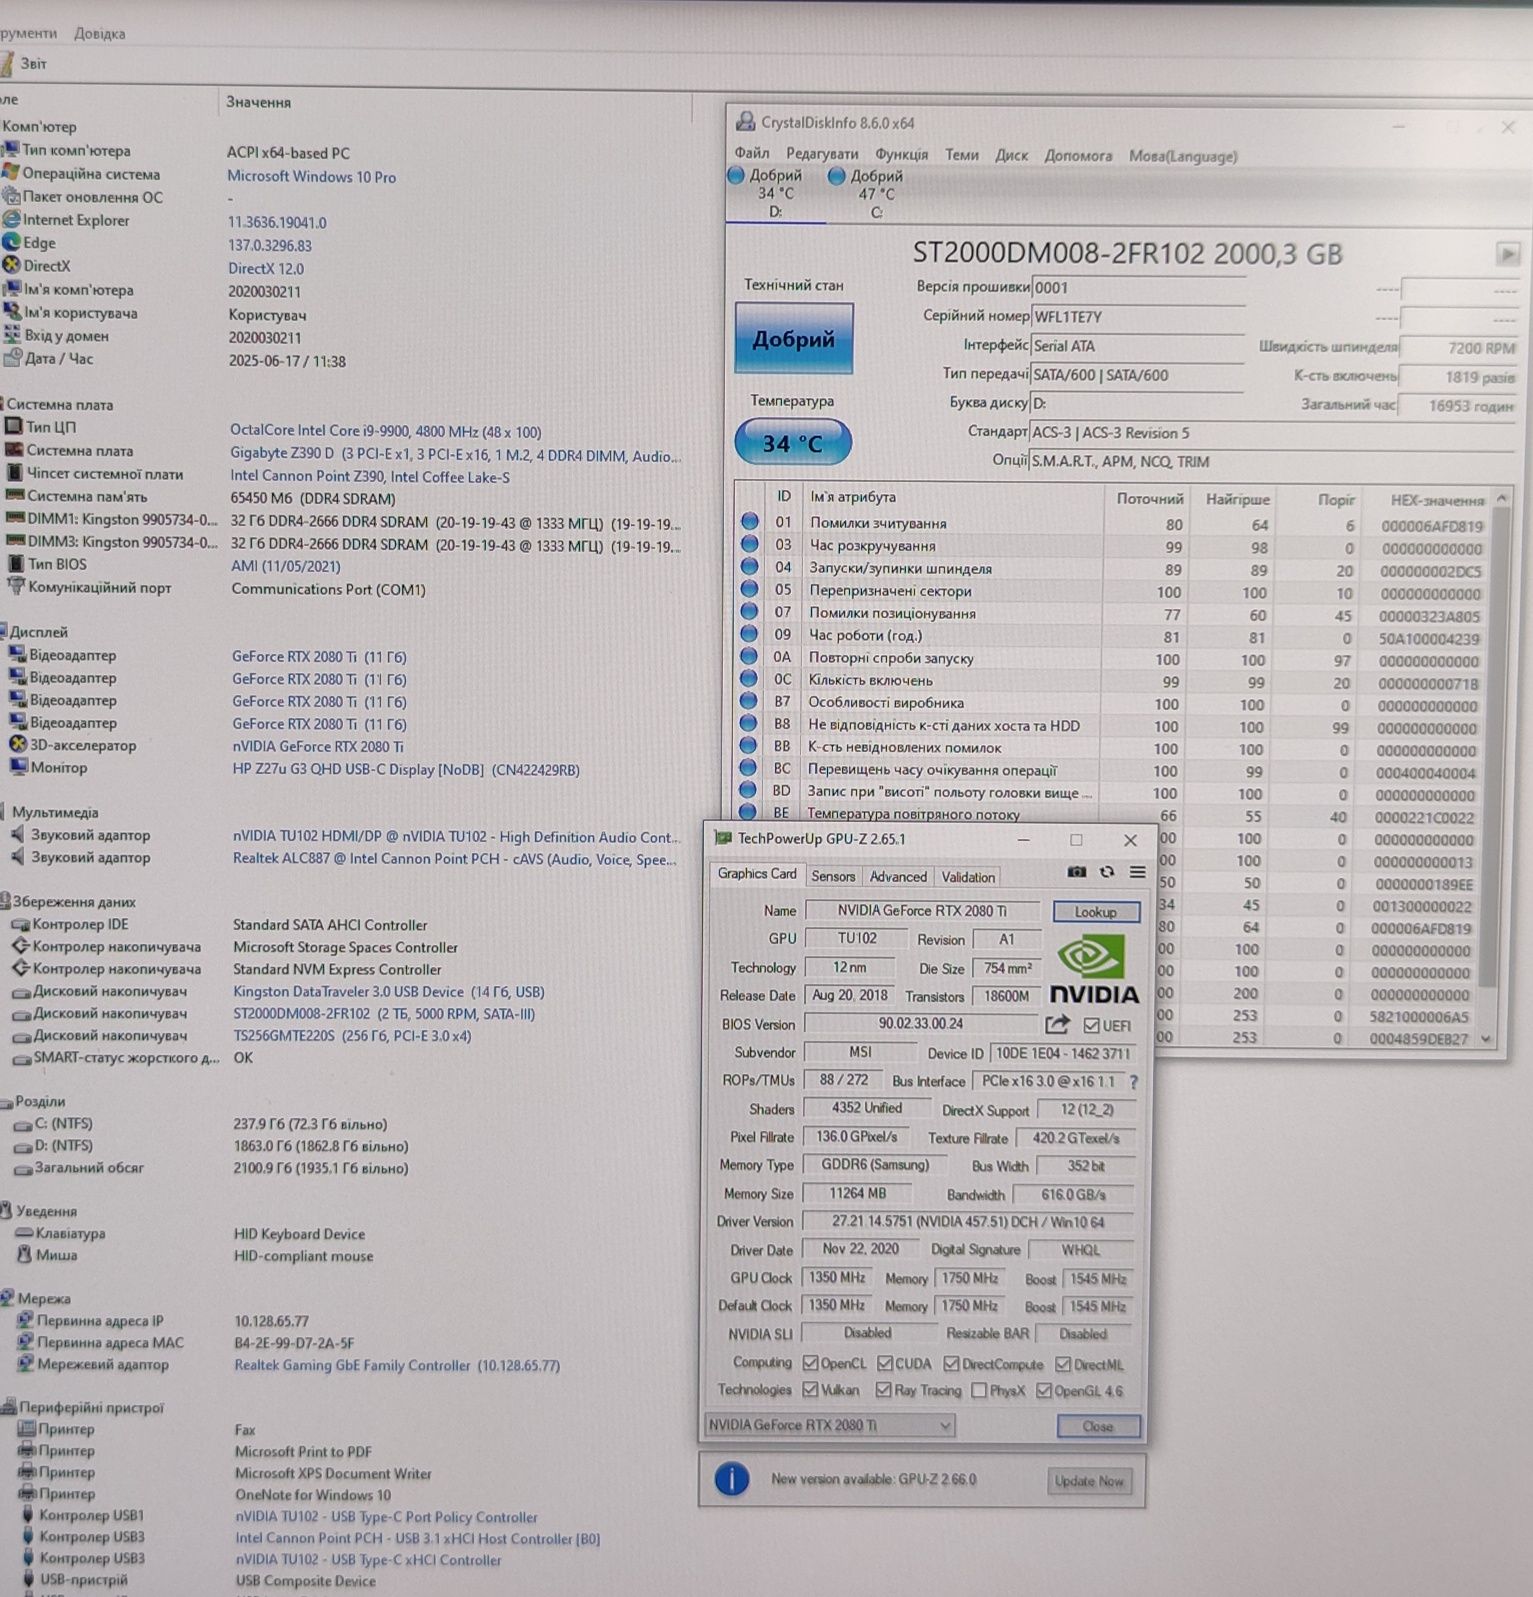Toggle the Vulkan checkbox
The width and height of the screenshot is (1533, 1597).
810,1390
